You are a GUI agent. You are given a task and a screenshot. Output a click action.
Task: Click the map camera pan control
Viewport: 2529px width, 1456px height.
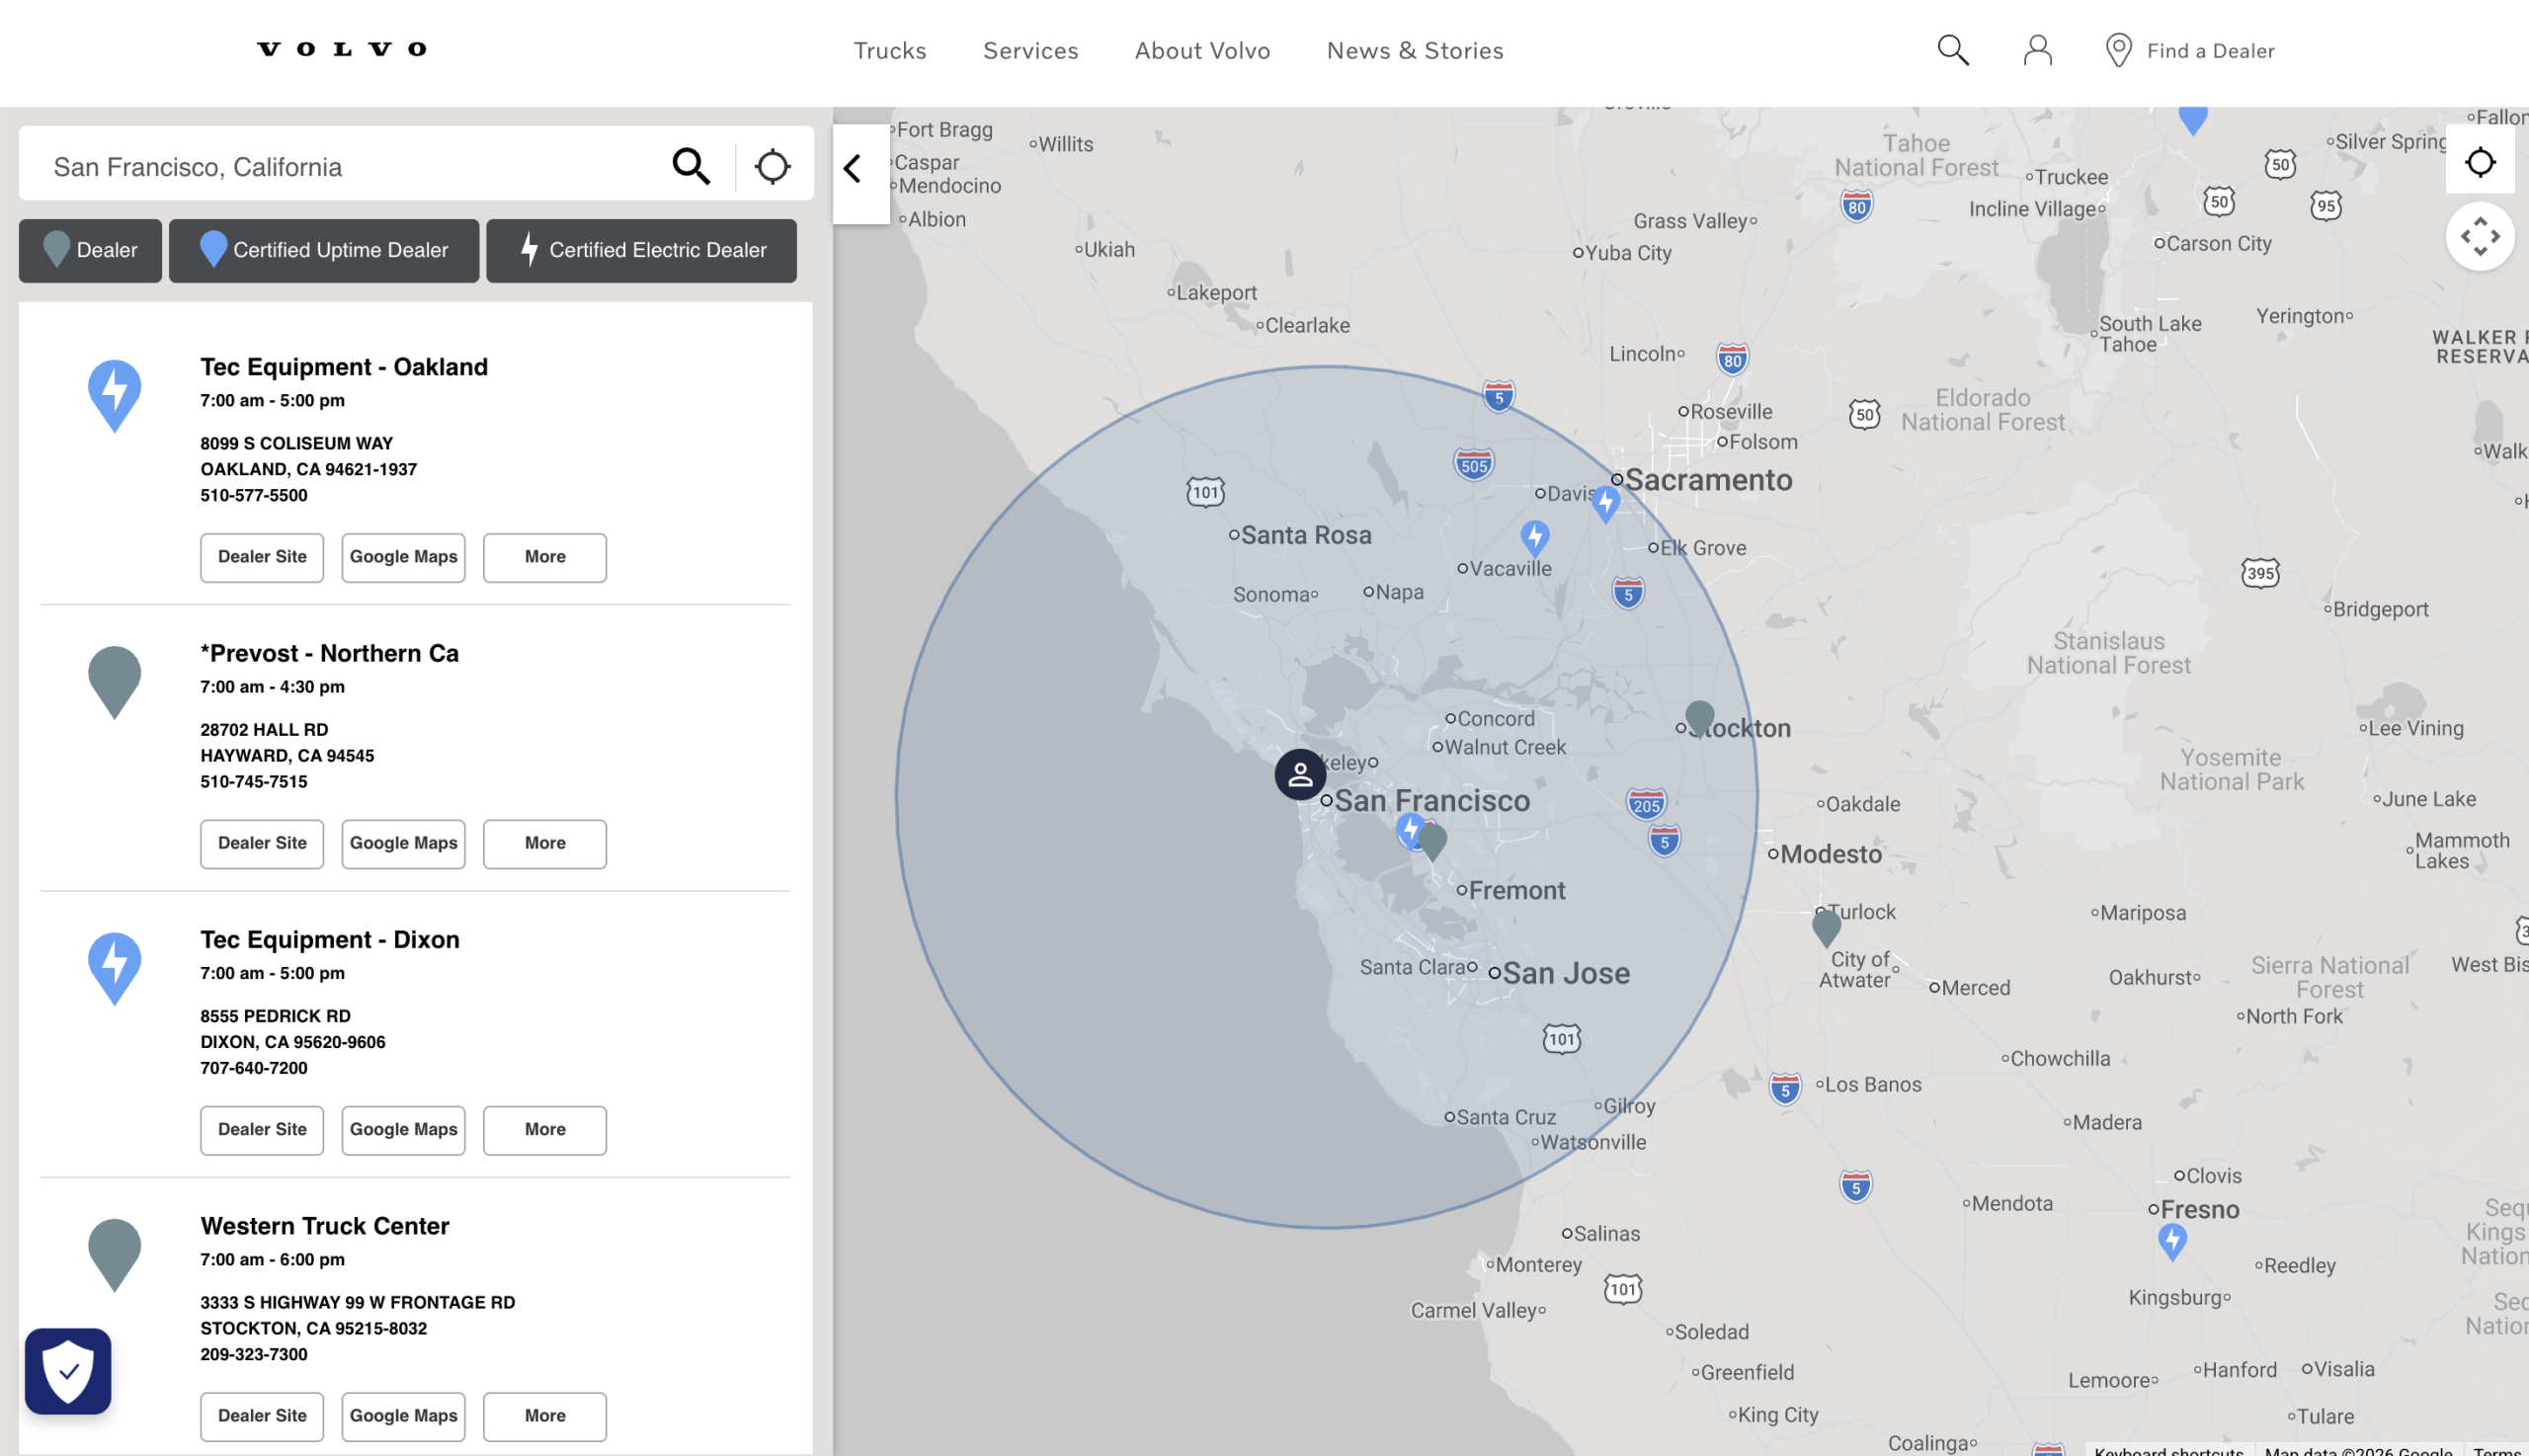pos(2479,237)
